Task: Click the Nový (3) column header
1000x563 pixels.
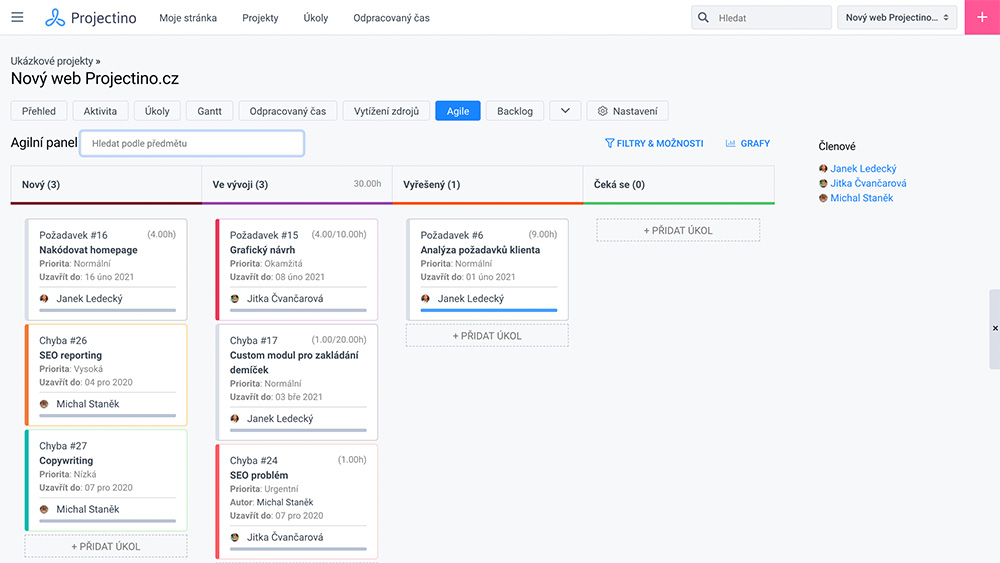Action: (106, 184)
